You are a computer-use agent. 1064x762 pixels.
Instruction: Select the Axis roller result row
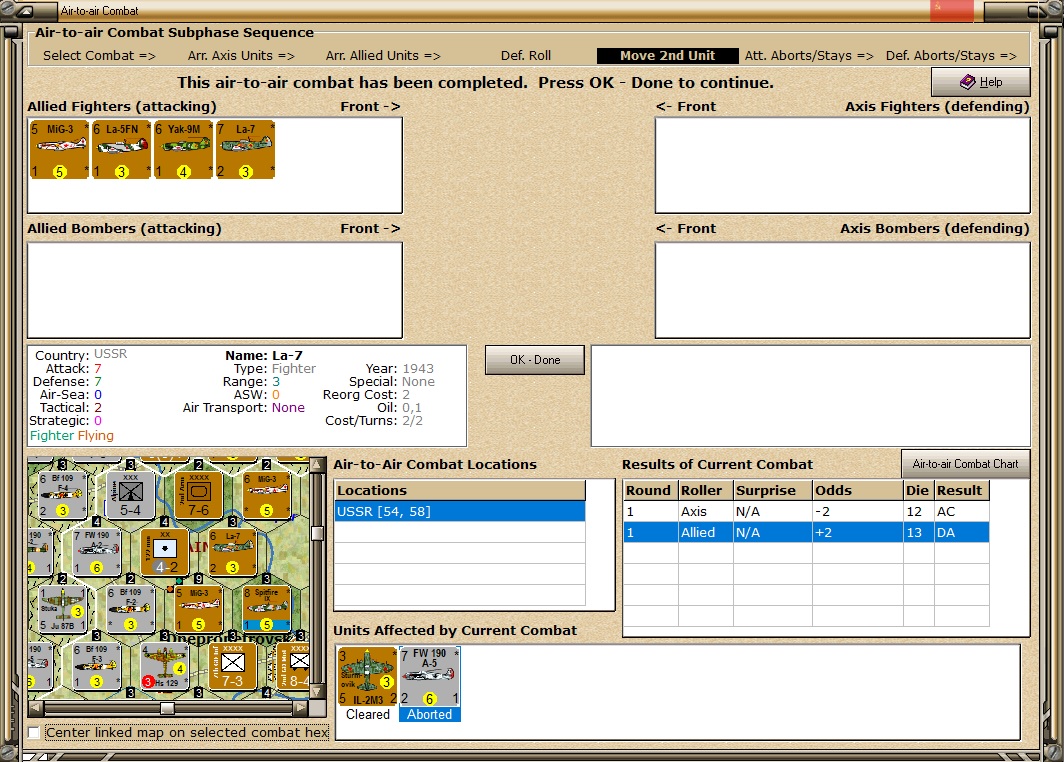click(806, 512)
